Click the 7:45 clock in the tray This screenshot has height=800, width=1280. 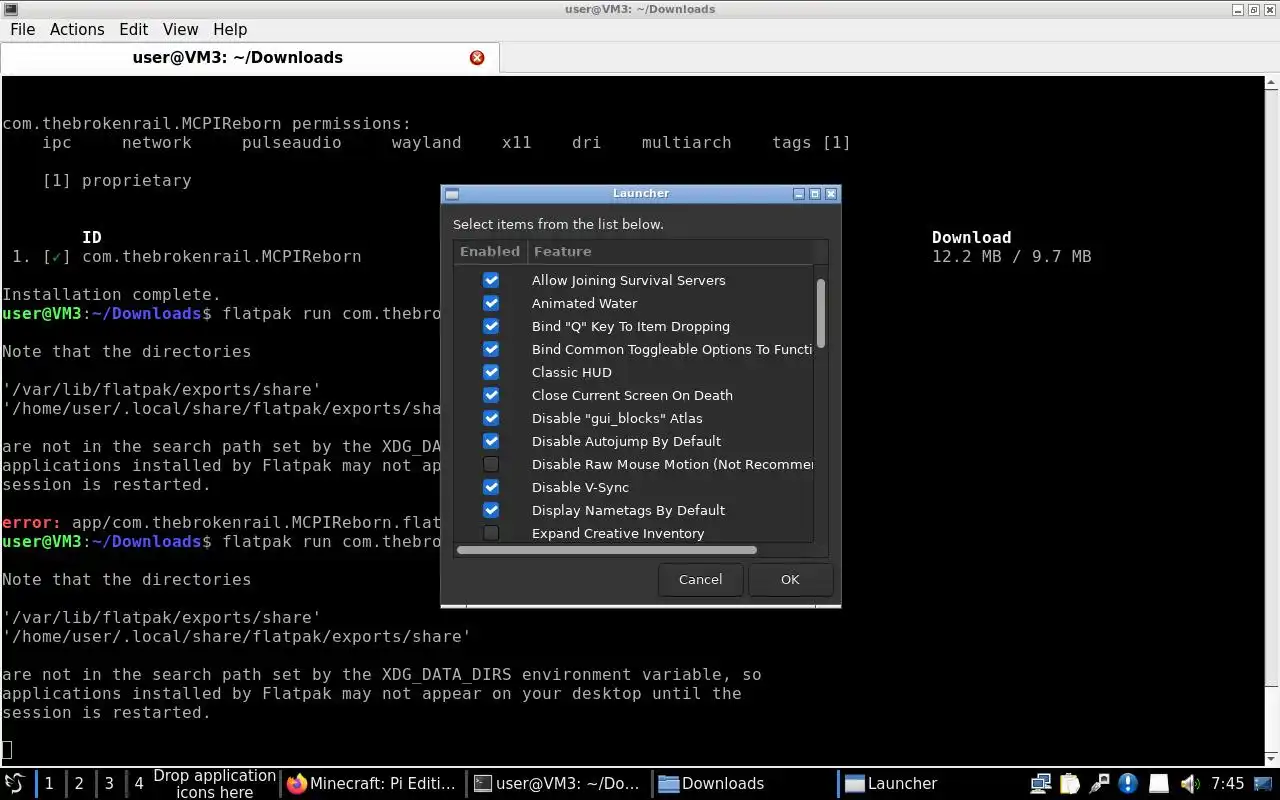click(1227, 783)
